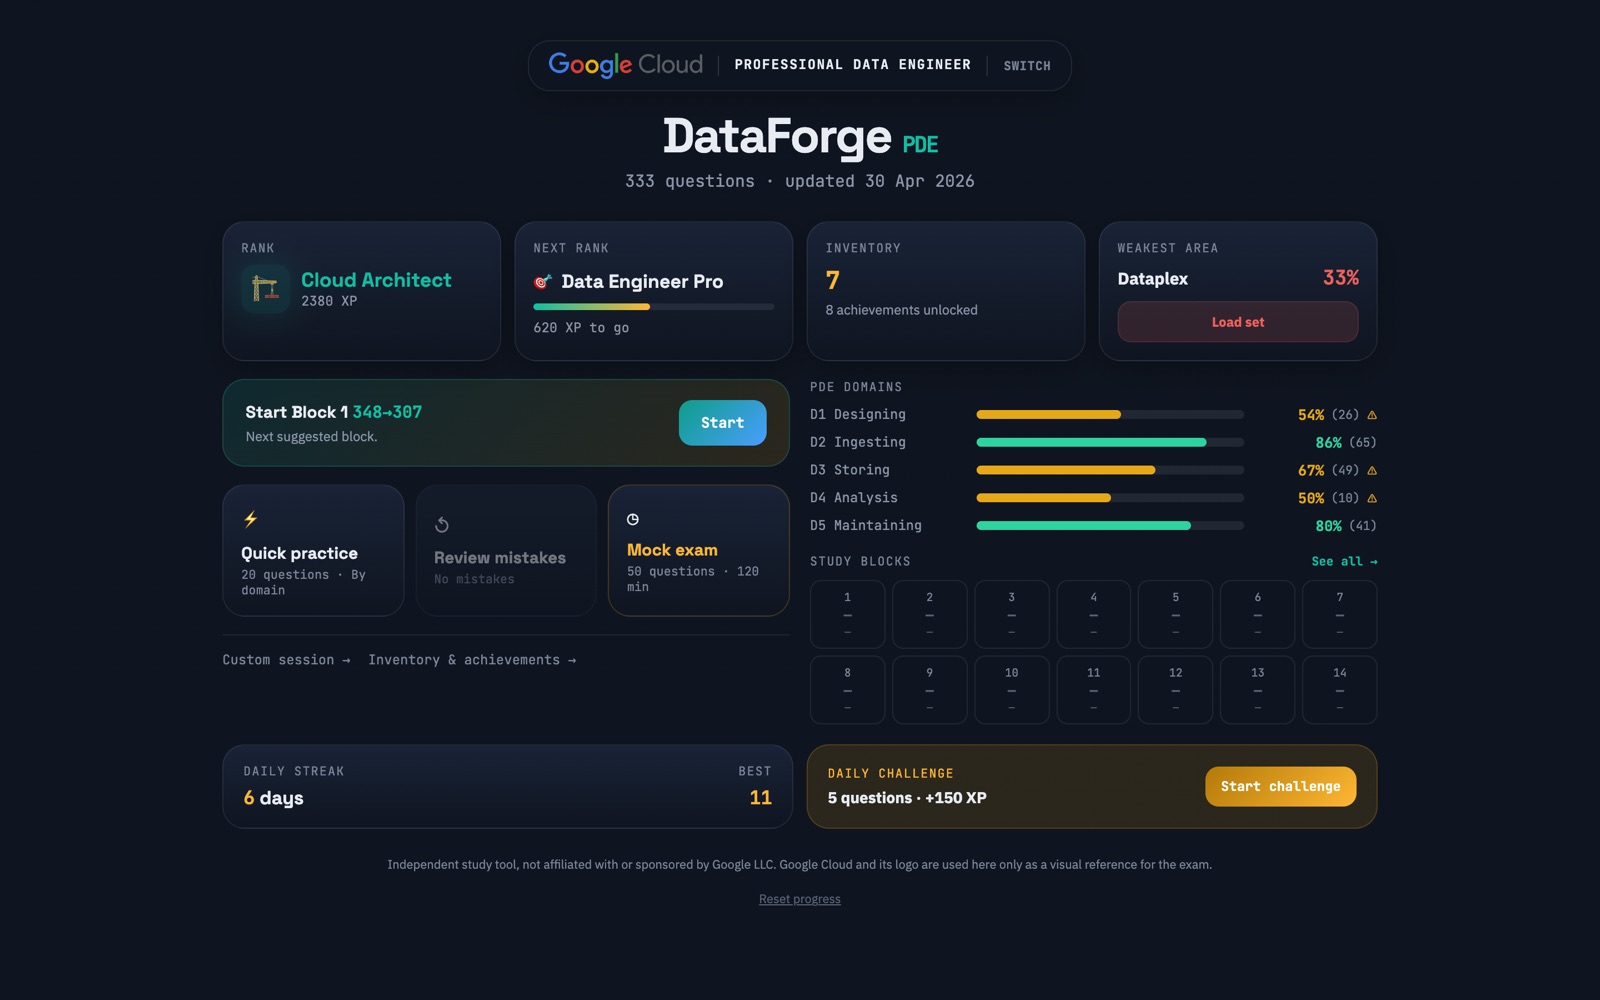Click the lightning bolt Quick practice icon
Image resolution: width=1600 pixels, height=1000 pixels.
pyautogui.click(x=251, y=519)
